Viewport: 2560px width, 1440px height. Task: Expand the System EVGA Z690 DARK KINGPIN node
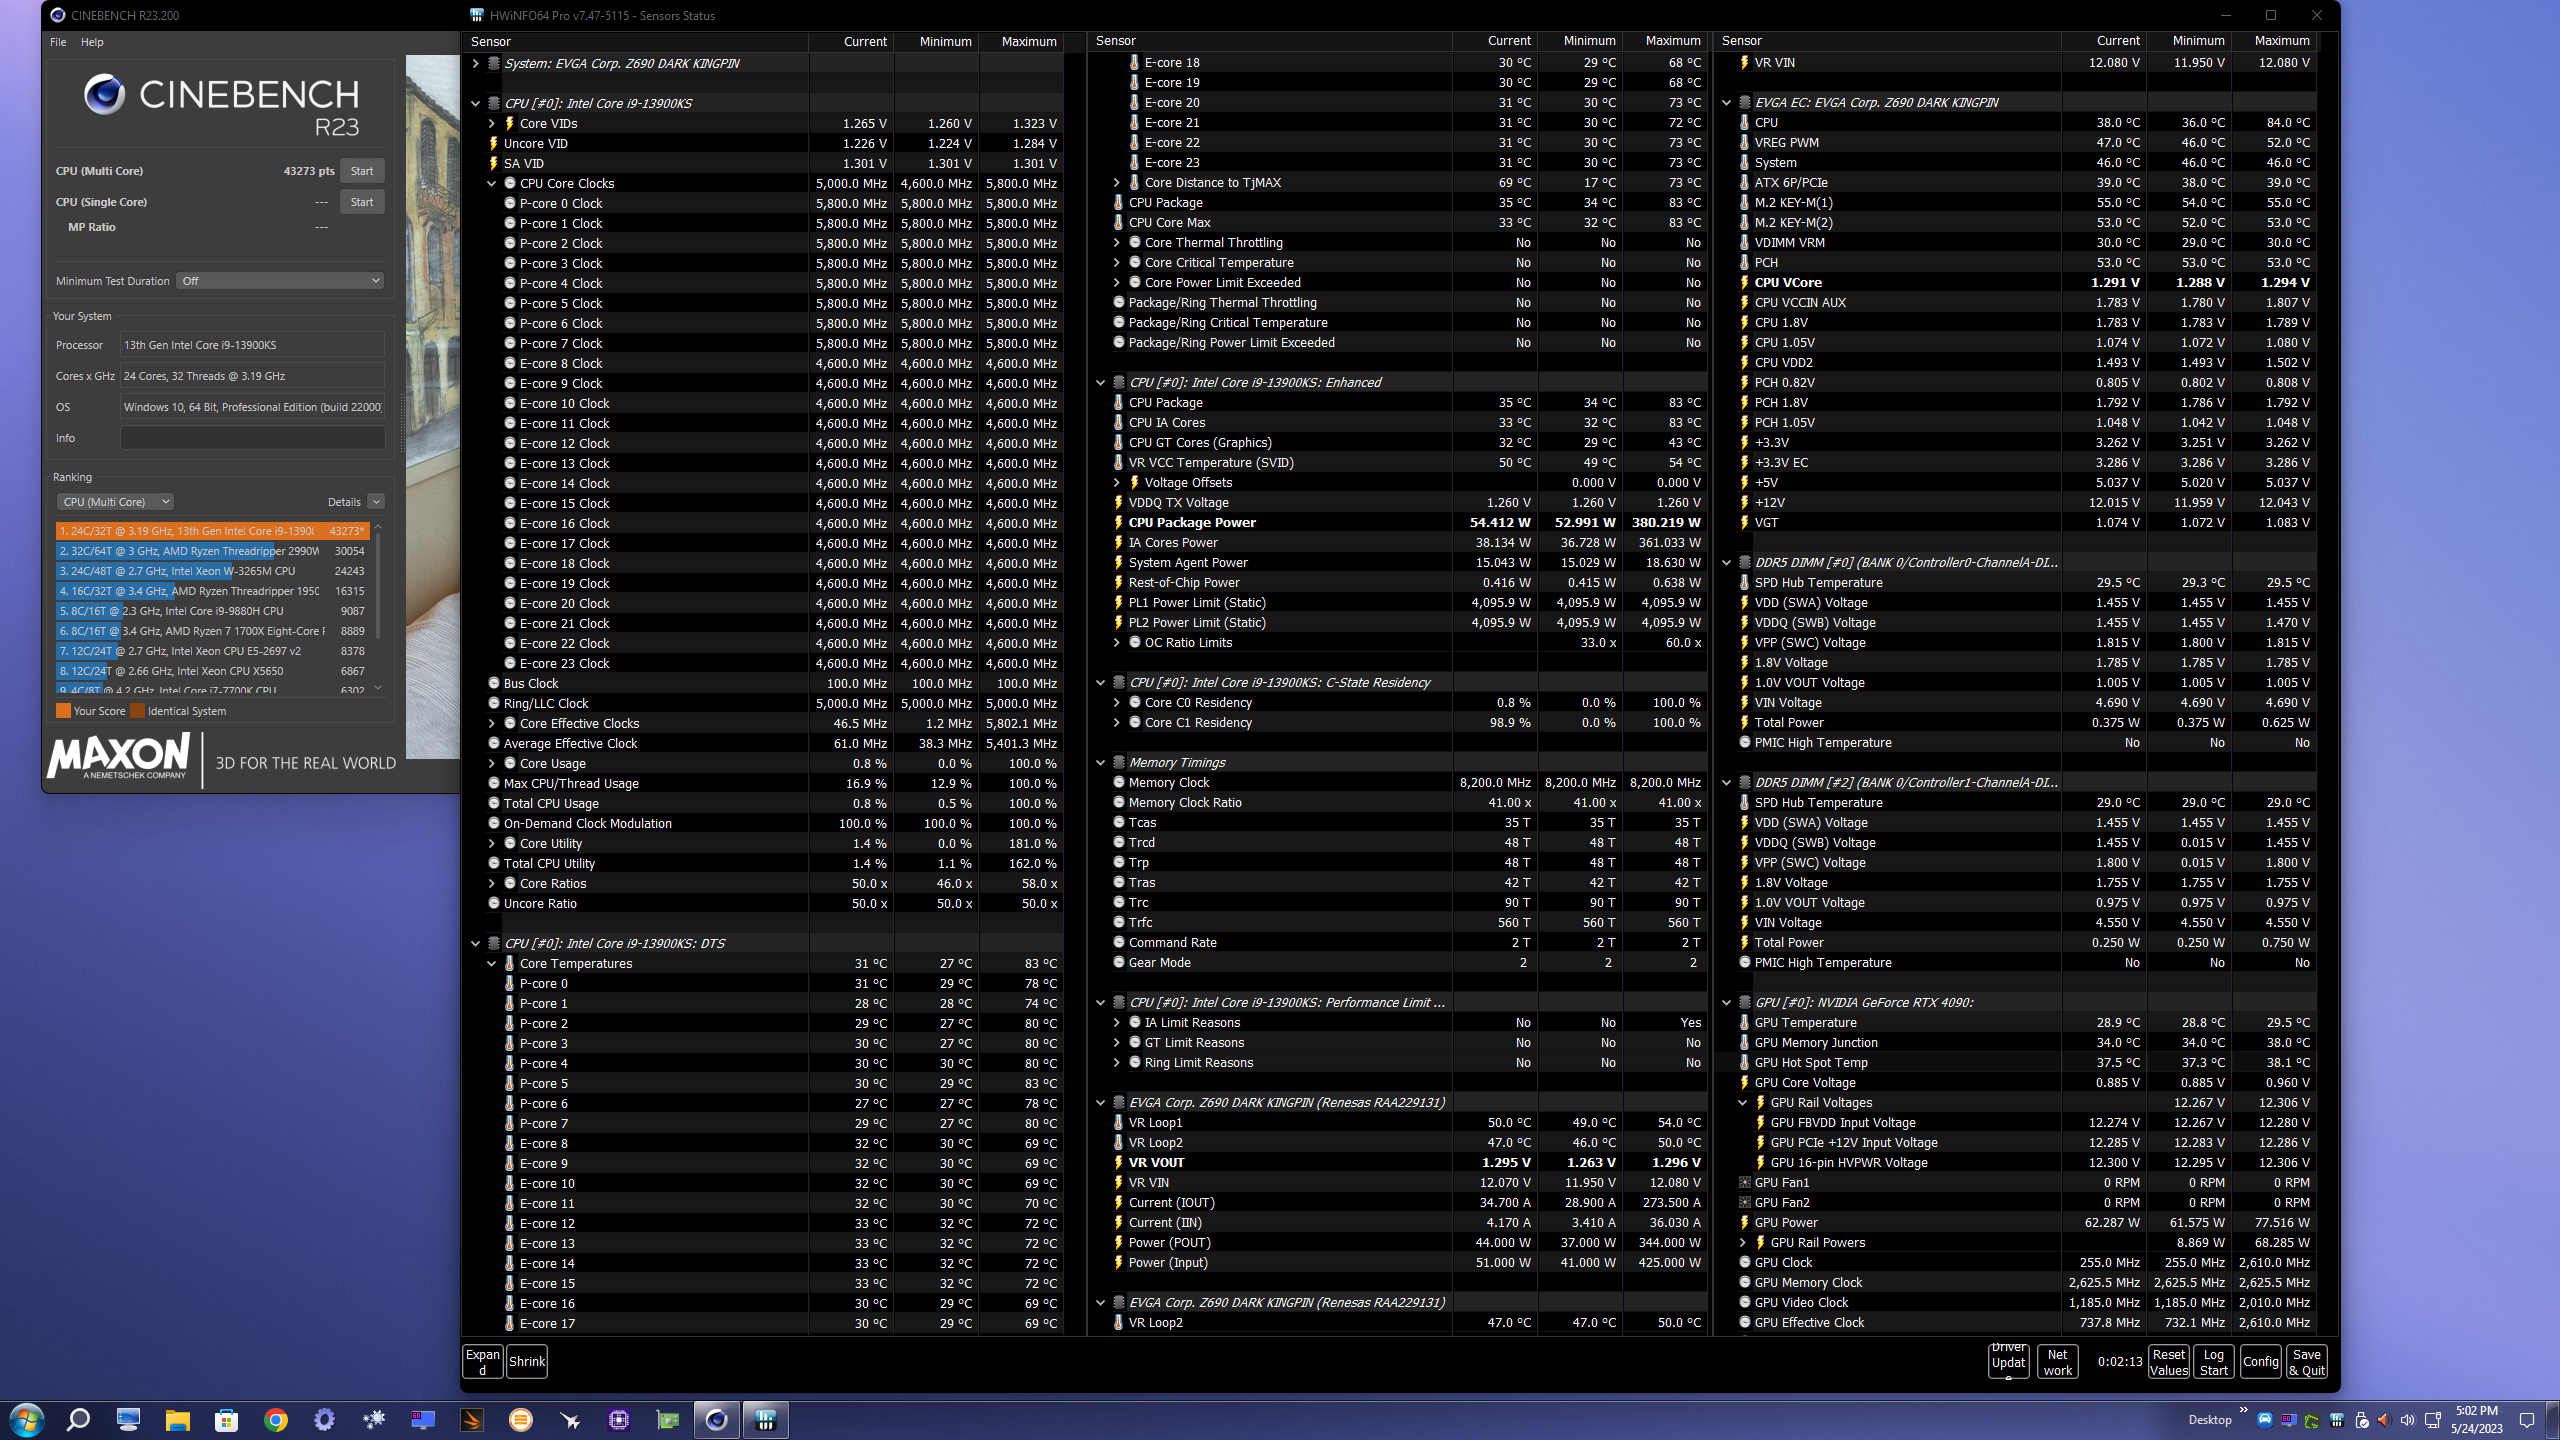(x=476, y=64)
